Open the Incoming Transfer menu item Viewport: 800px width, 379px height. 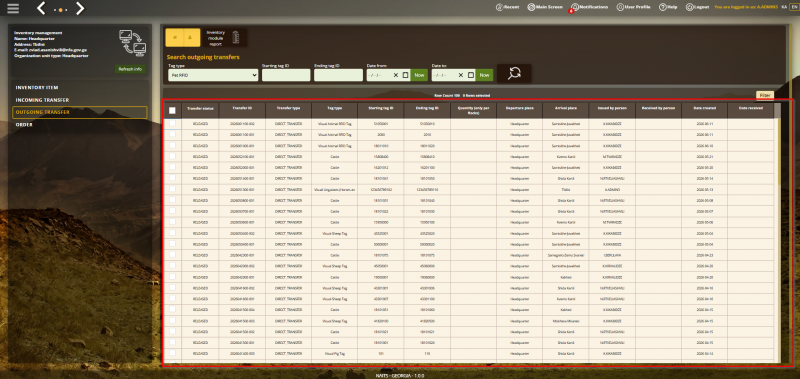(x=42, y=100)
